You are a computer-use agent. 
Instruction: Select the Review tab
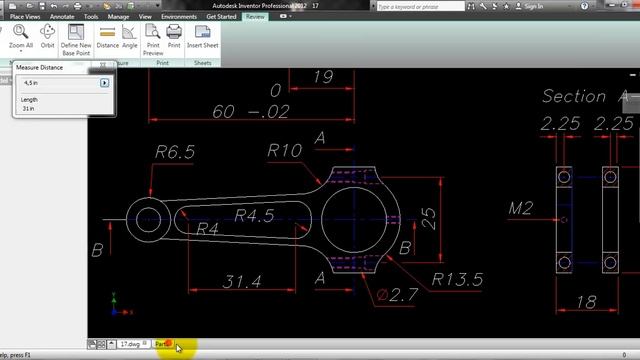[255, 17]
